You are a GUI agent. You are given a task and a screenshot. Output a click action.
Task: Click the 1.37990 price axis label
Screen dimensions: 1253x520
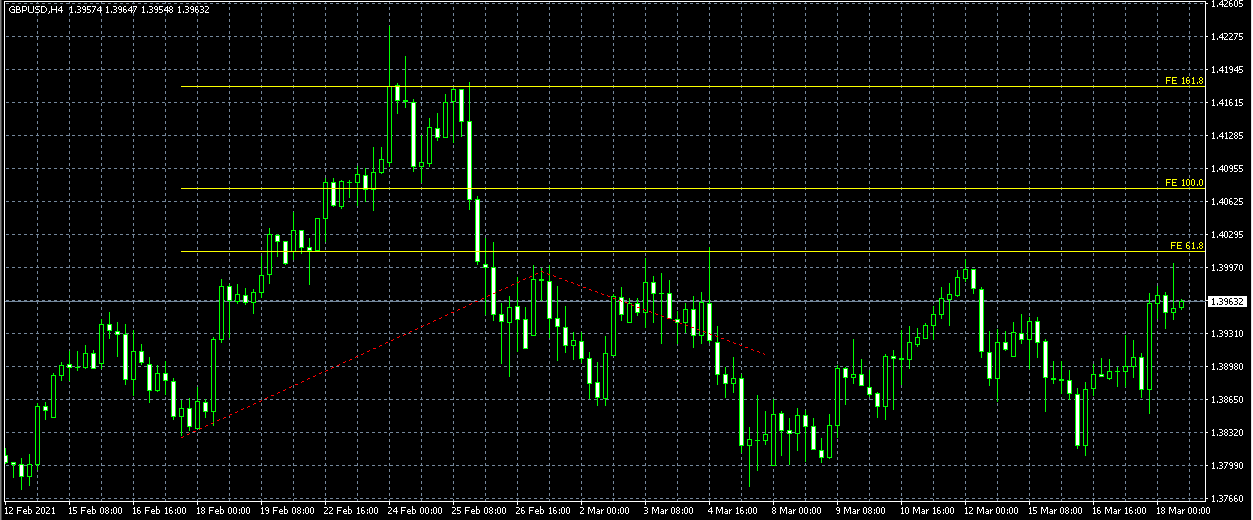click(1227, 466)
